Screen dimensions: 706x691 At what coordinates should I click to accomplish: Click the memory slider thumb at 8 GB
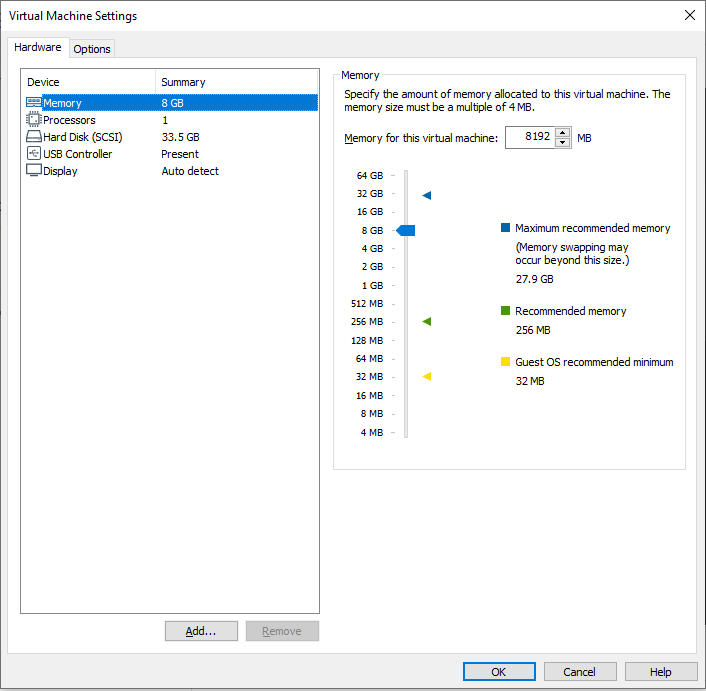(406, 231)
